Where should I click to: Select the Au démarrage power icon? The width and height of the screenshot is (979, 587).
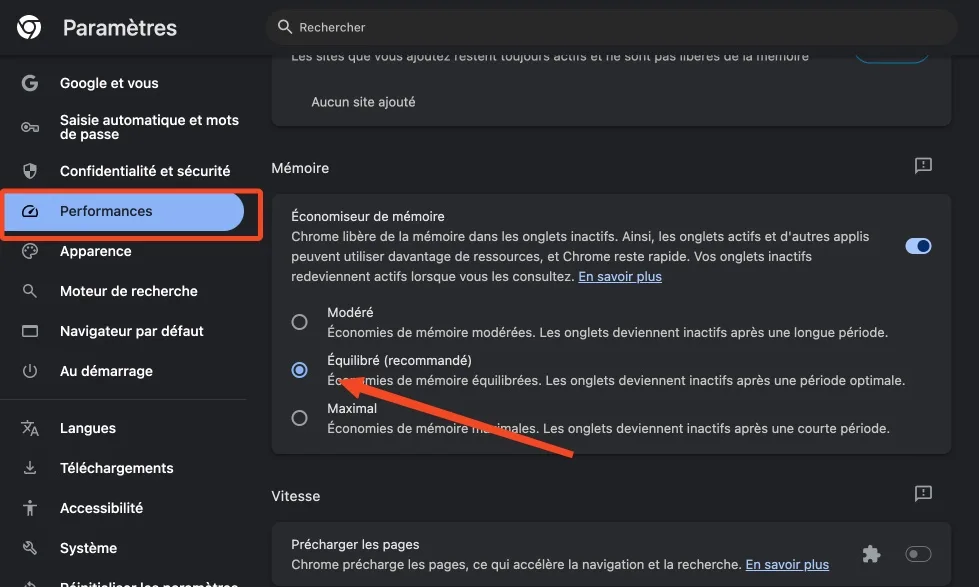(x=31, y=370)
